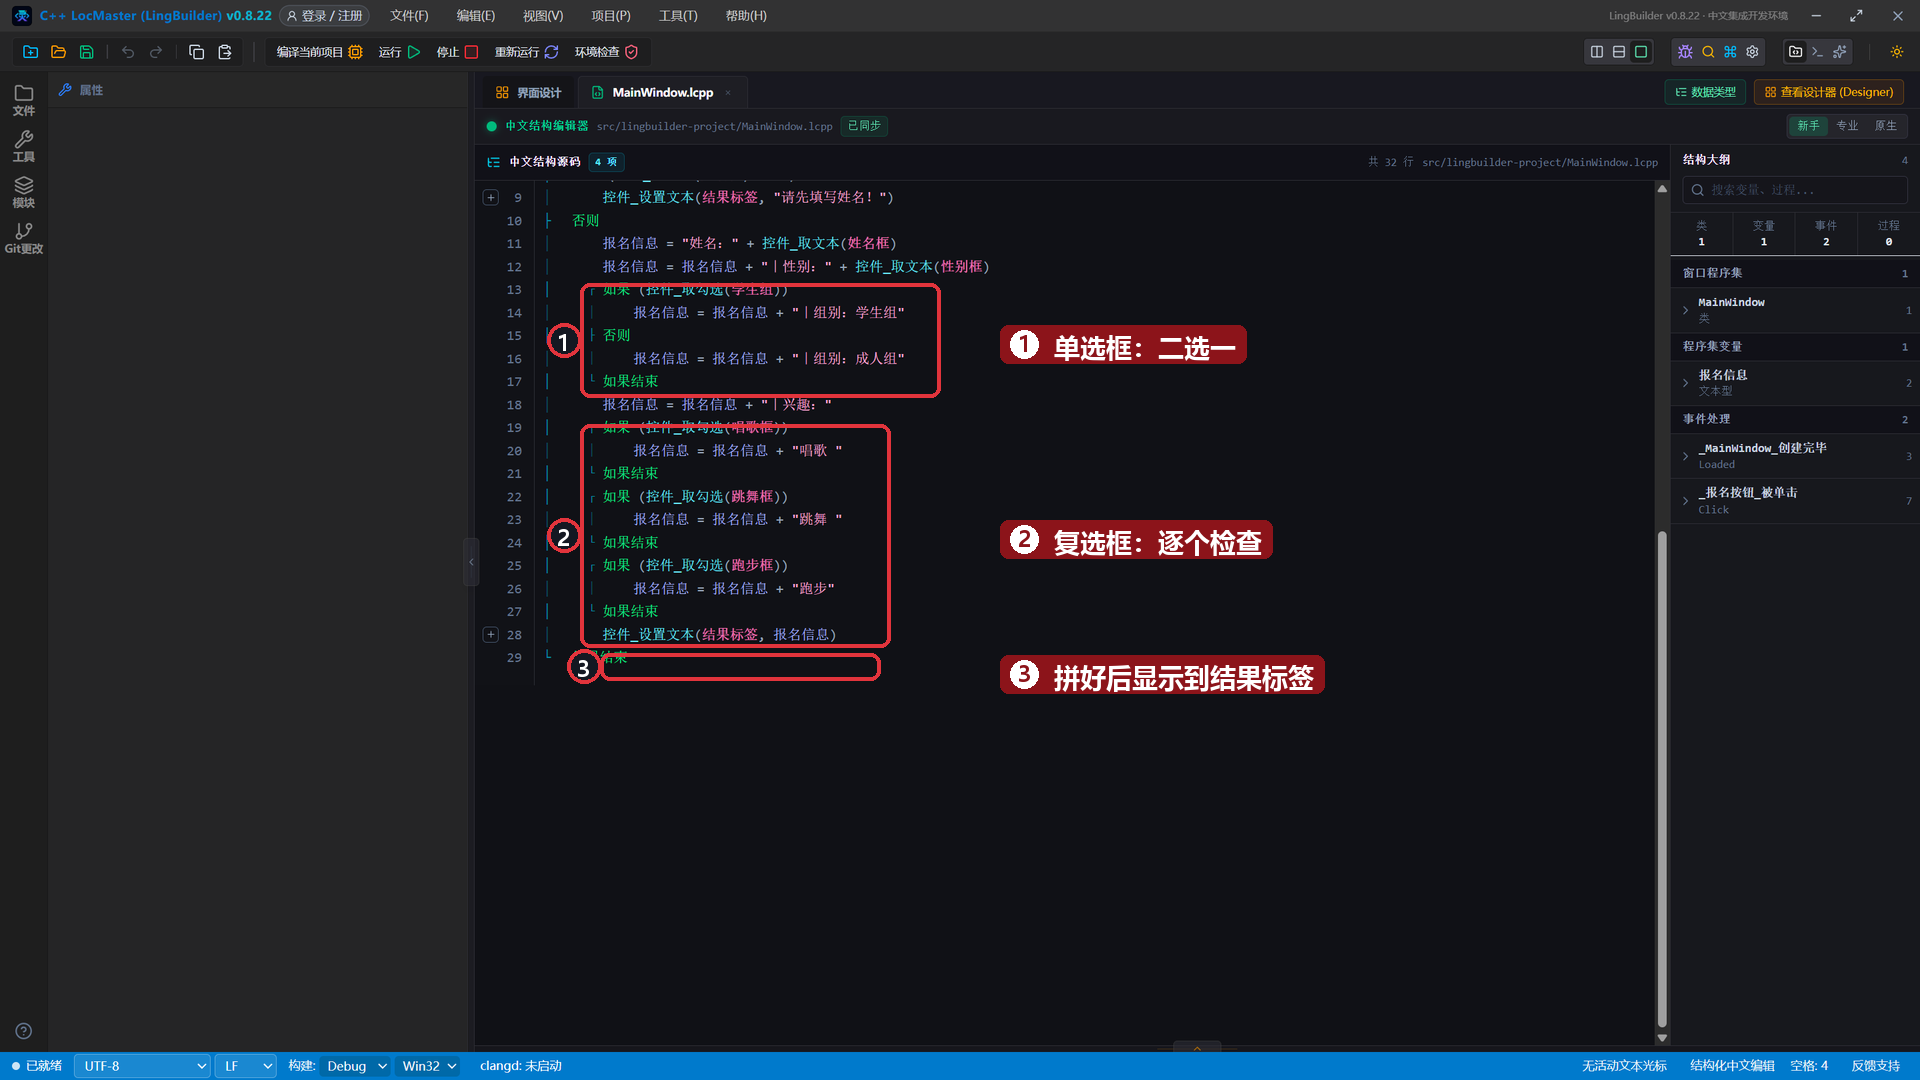Image resolution: width=1920 pixels, height=1080 pixels.
Task: Open the Modules (模块) sidebar panel
Action: [24, 192]
